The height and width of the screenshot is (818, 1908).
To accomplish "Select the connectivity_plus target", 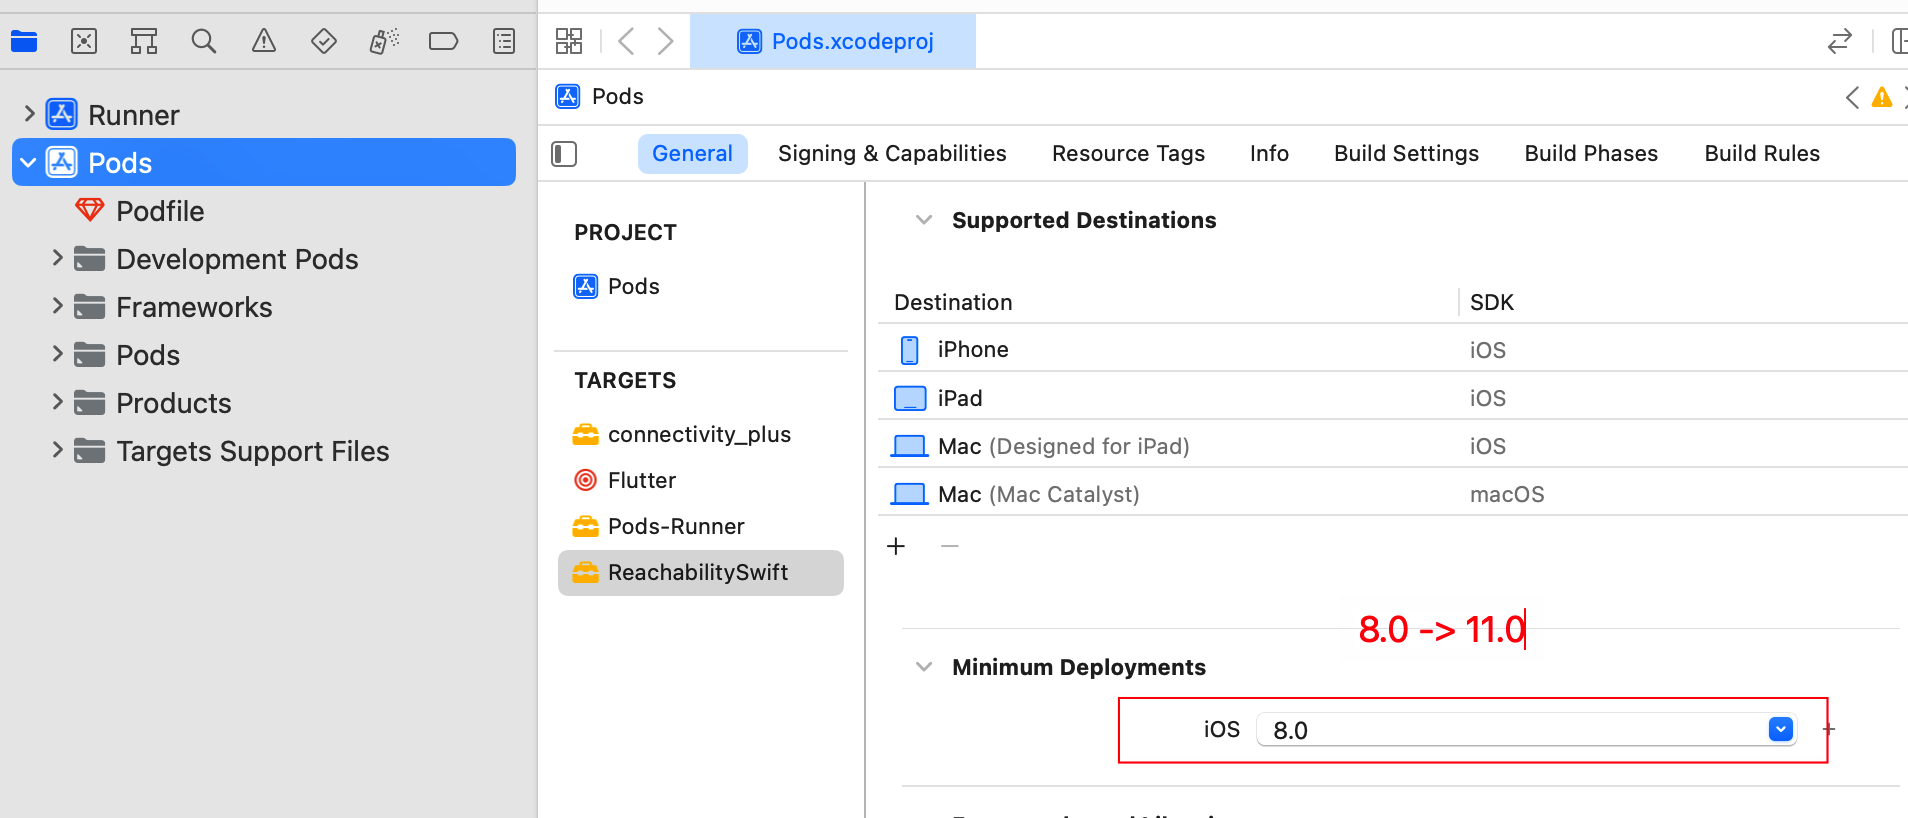I will pos(700,434).
